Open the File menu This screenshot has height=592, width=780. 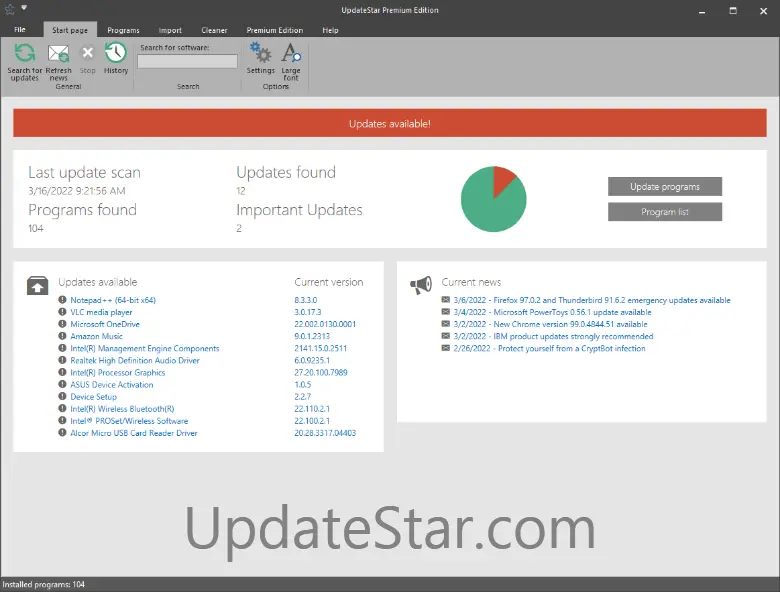point(20,30)
